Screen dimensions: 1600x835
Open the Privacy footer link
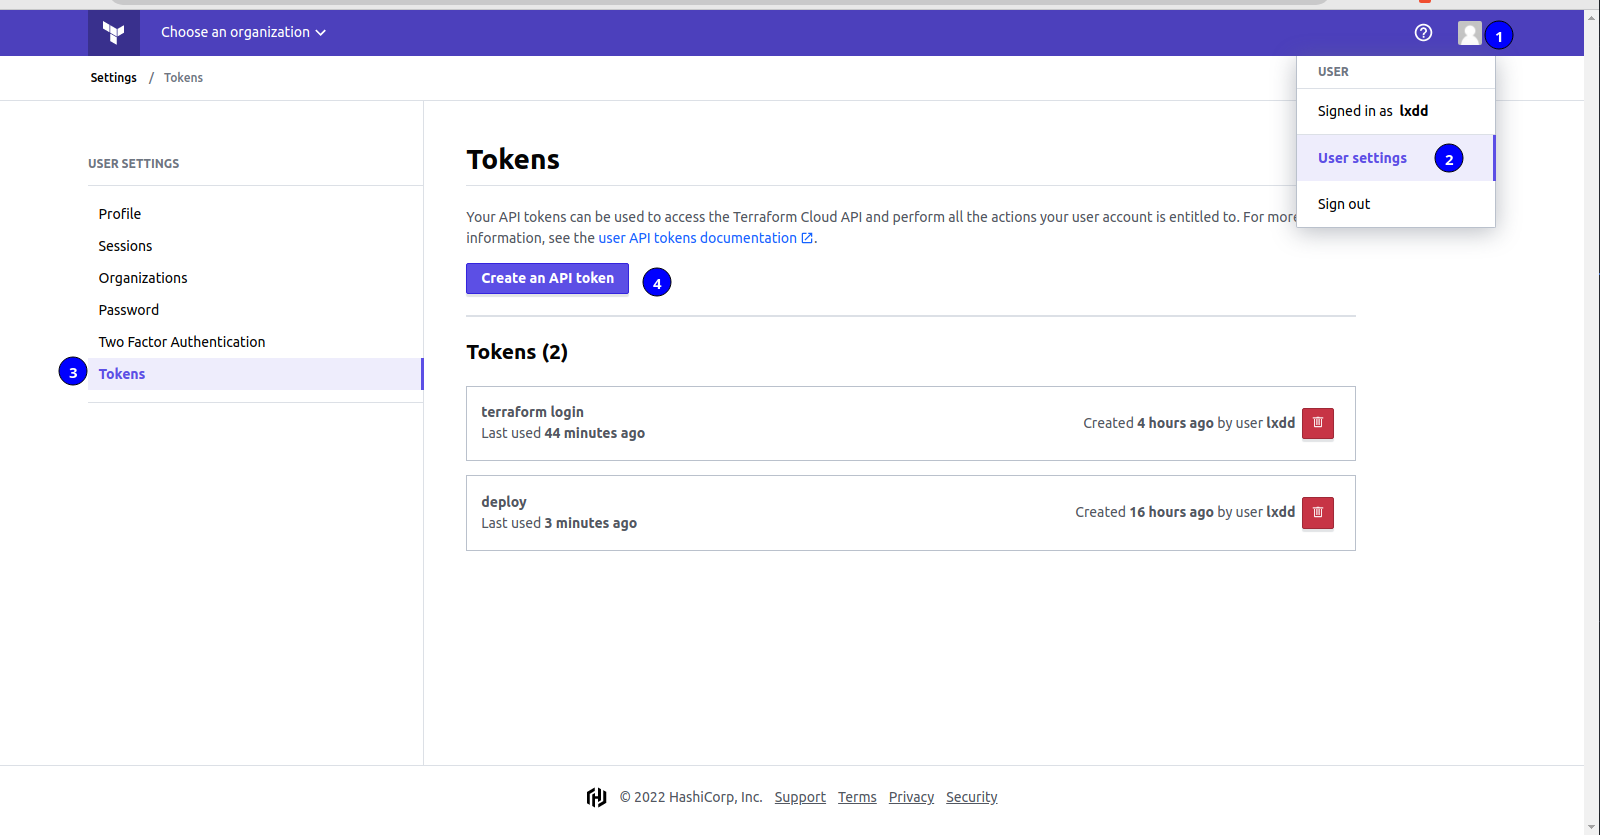coord(911,797)
